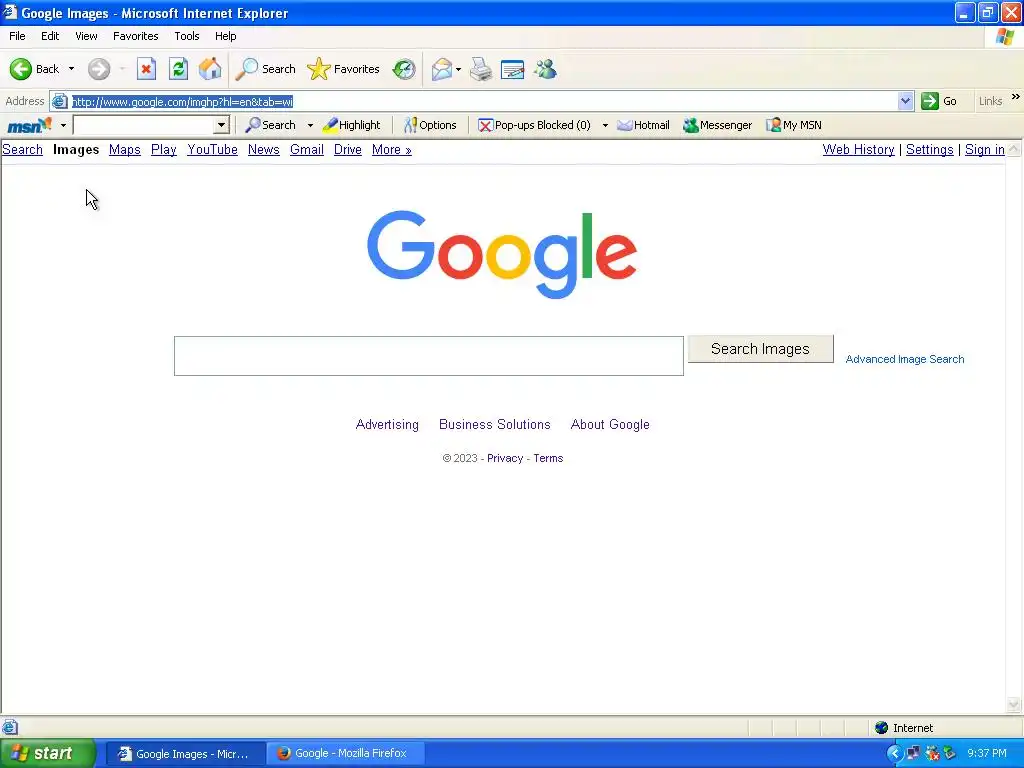Open Hotmail from MSN toolbar
1024x768 pixels.
click(643, 125)
